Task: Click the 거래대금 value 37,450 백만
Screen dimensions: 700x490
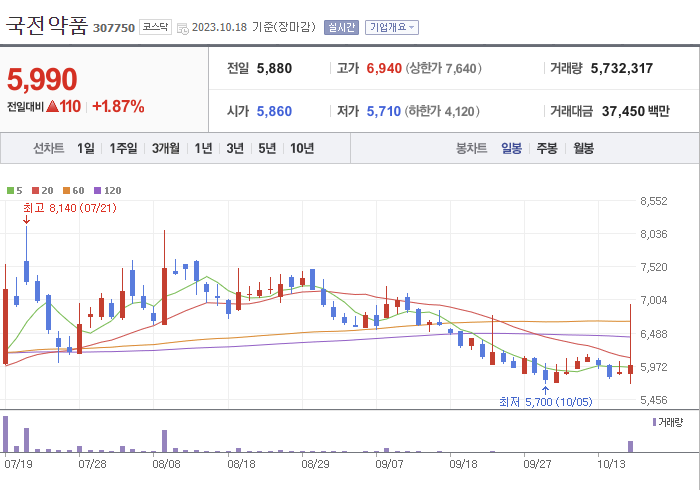Action: [x=636, y=111]
